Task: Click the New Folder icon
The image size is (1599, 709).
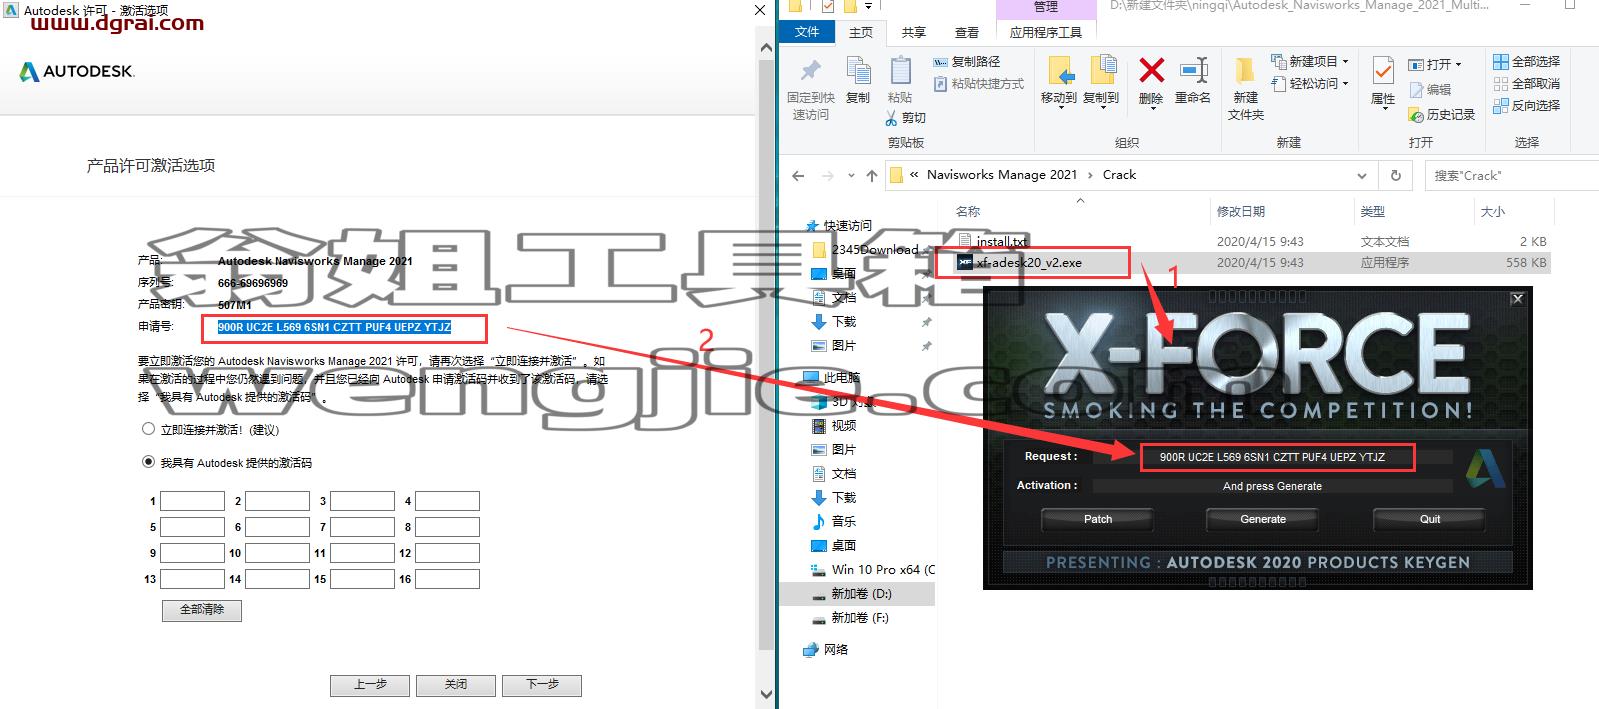Action: click(1245, 71)
